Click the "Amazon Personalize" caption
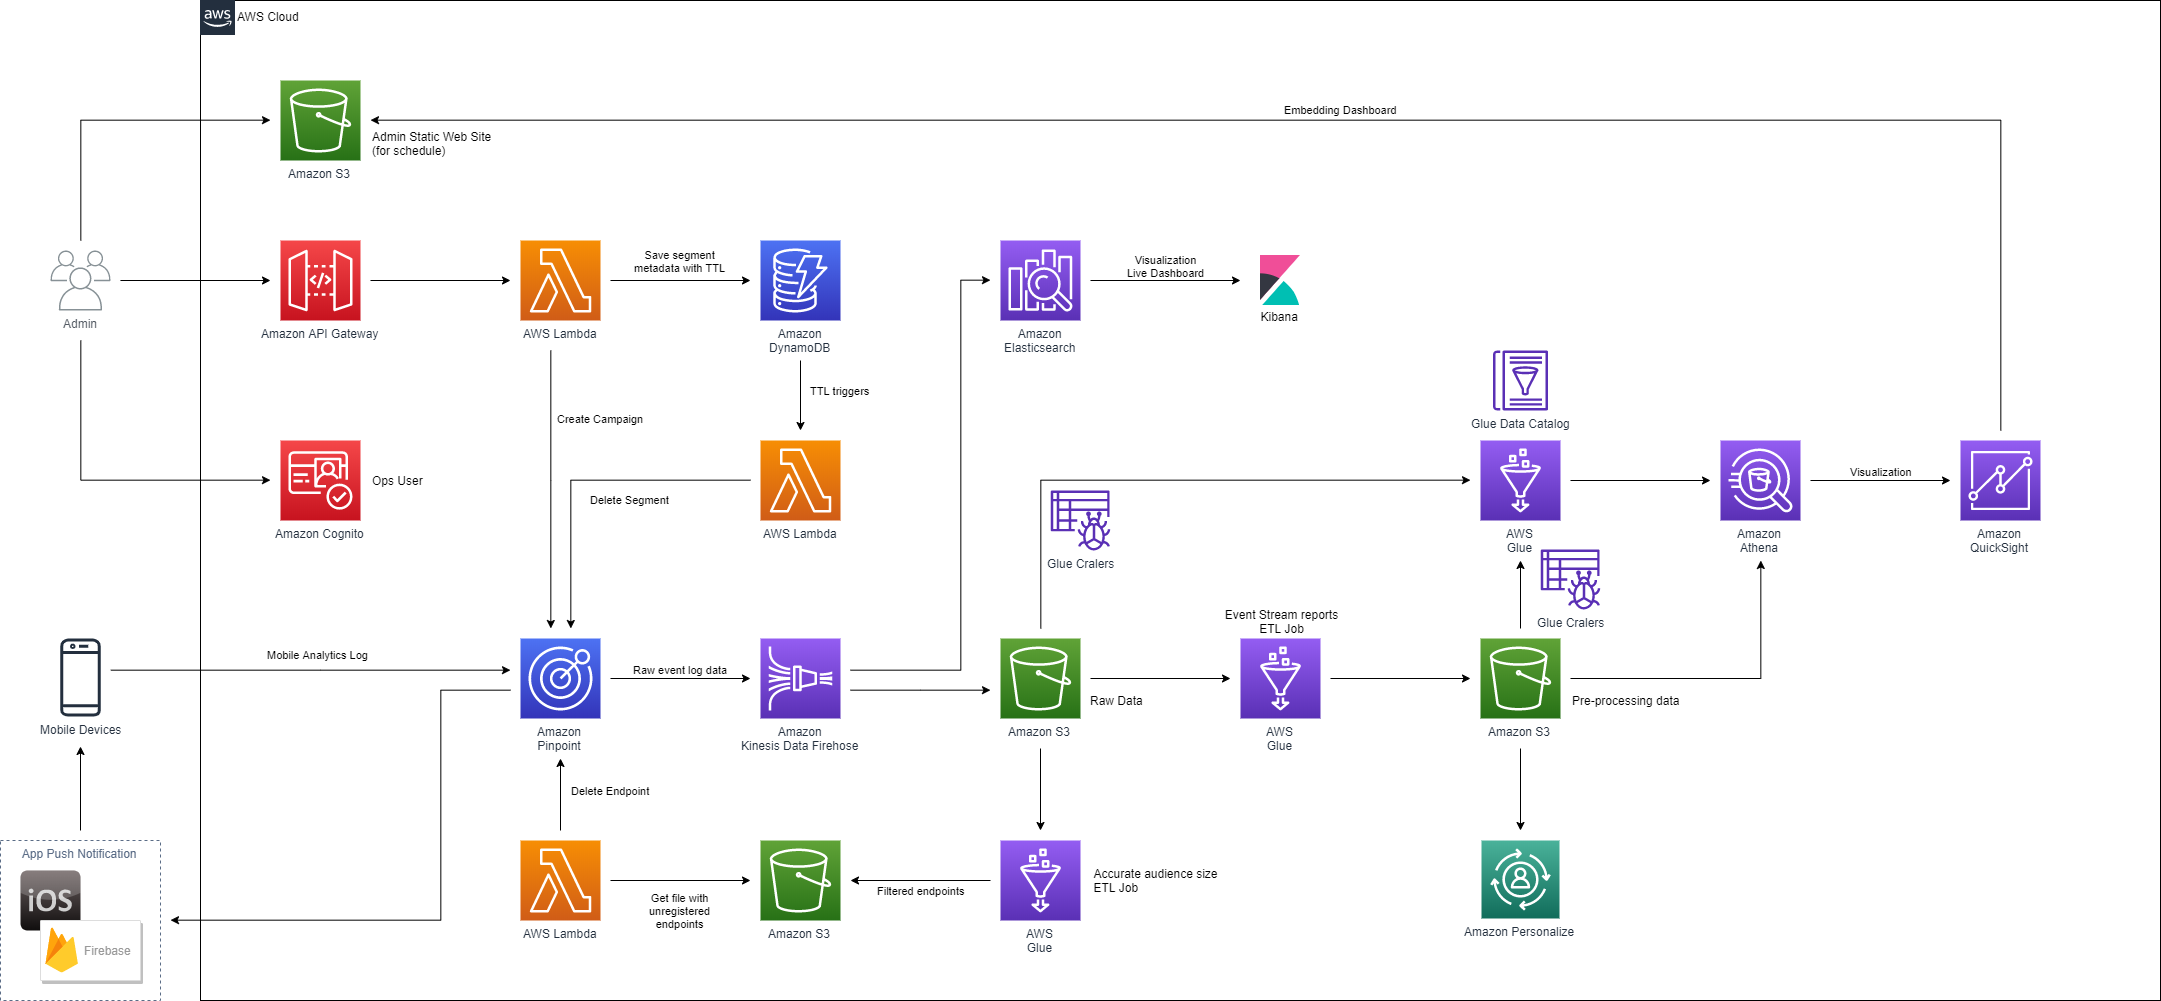The width and height of the screenshot is (2161, 1001). pyautogui.click(x=1519, y=932)
